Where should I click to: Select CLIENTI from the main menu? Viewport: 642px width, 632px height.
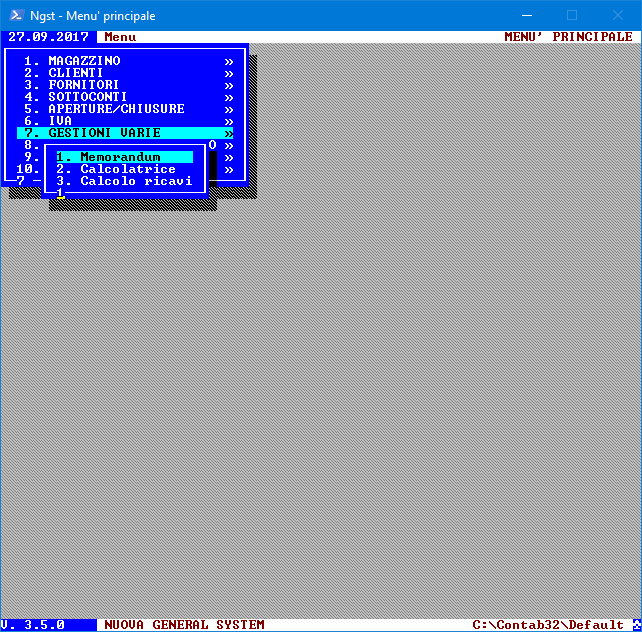coord(76,73)
